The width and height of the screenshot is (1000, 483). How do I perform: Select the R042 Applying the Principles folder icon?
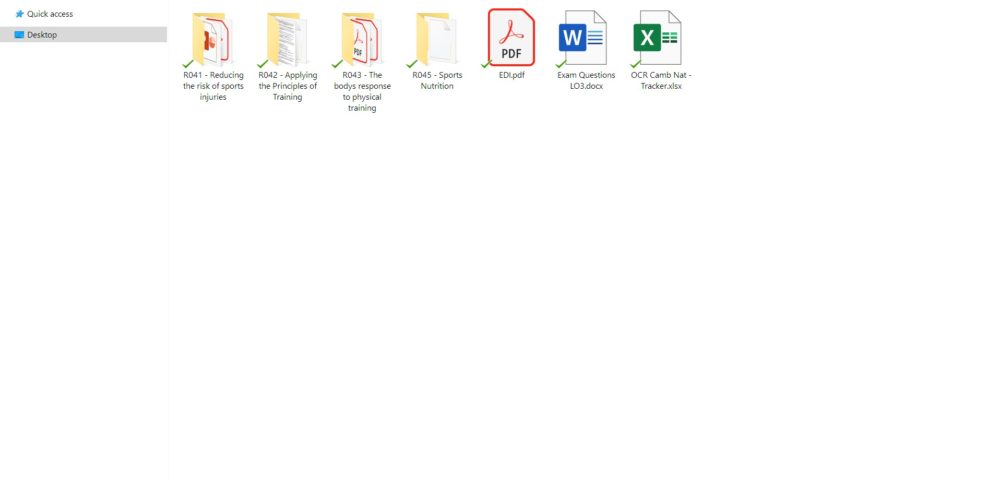(287, 39)
